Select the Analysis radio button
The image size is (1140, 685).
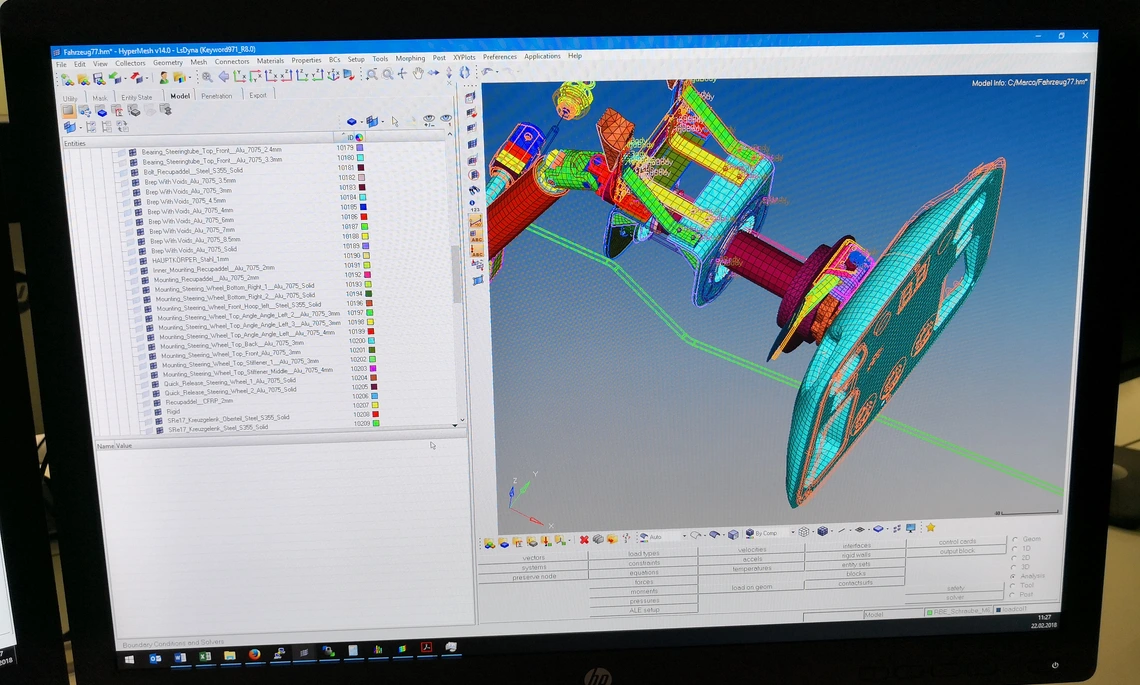tap(1013, 577)
